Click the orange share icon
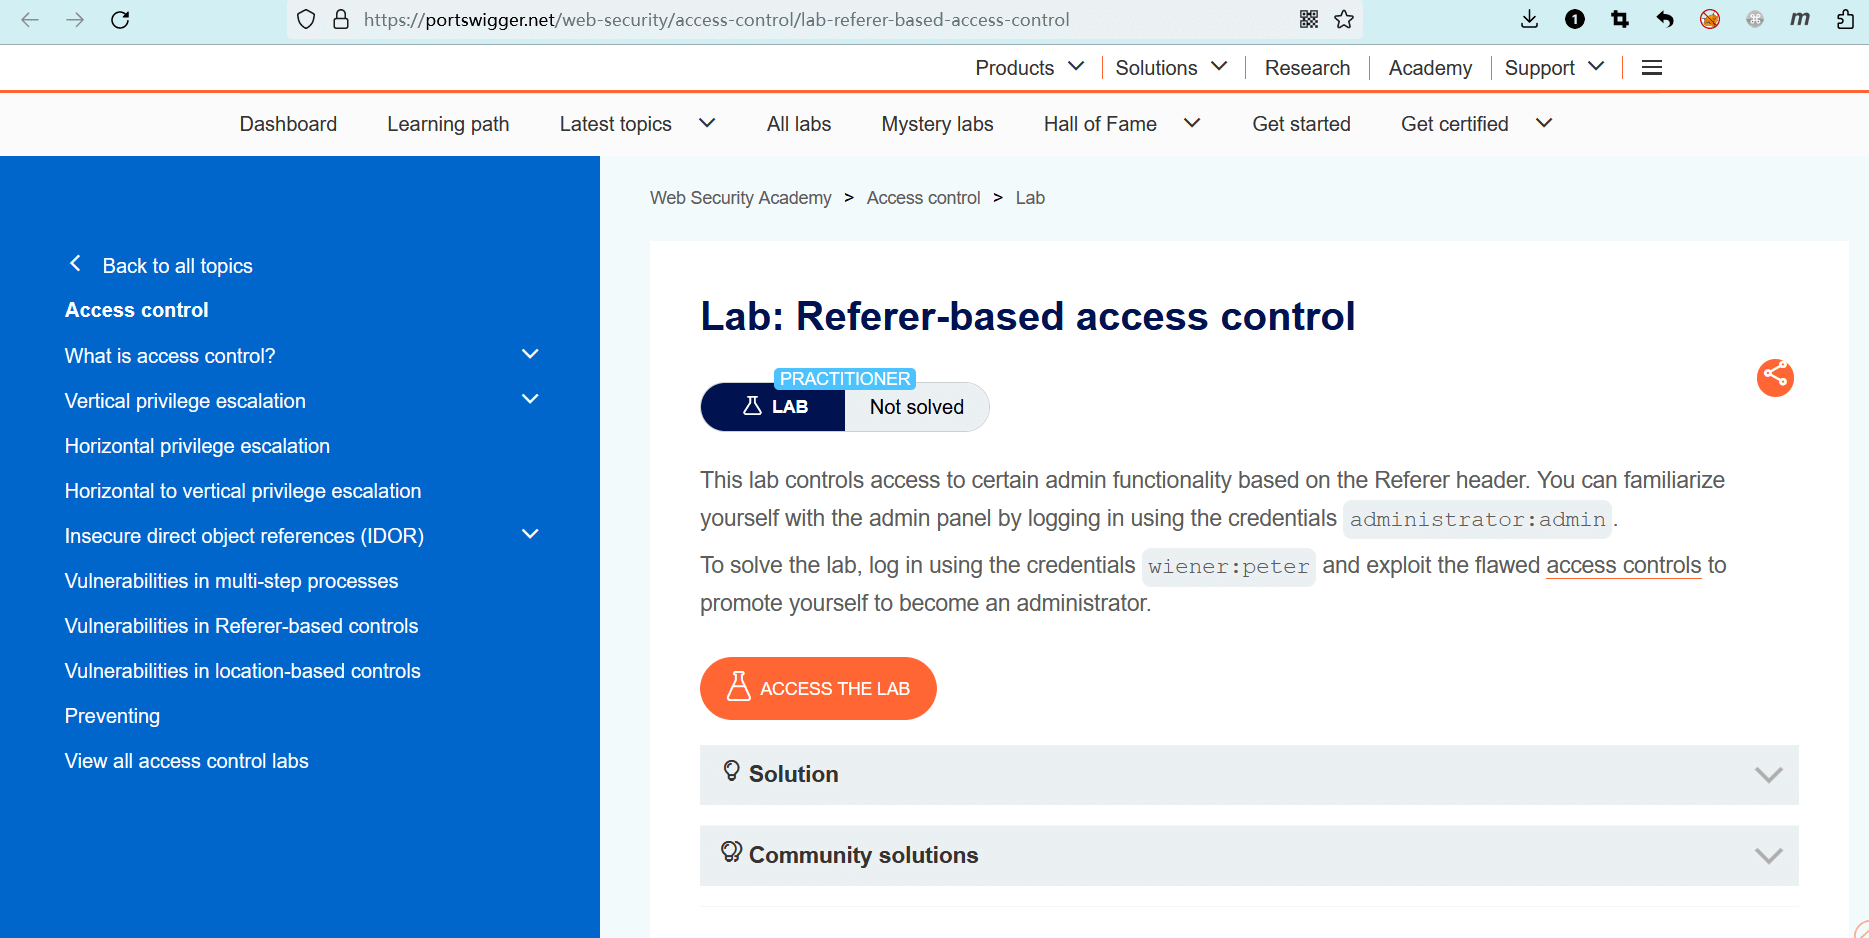1869x938 pixels. (x=1775, y=377)
